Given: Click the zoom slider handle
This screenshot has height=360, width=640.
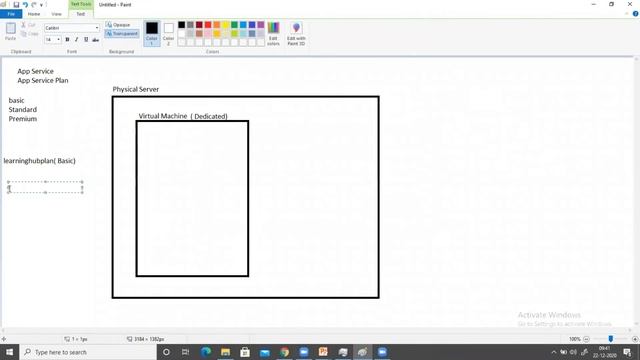Looking at the screenshot, I should point(611,339).
